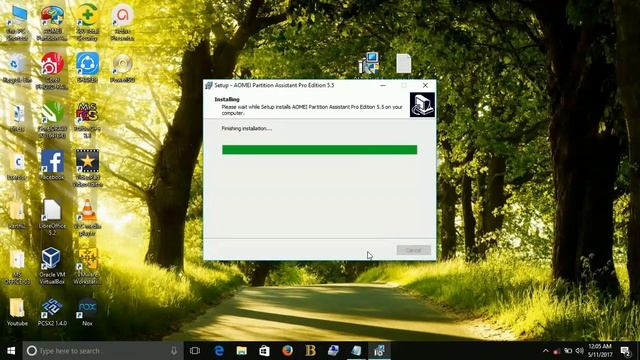
Task: Open the PowerISO disc icon shortcut
Action: pos(122,67)
